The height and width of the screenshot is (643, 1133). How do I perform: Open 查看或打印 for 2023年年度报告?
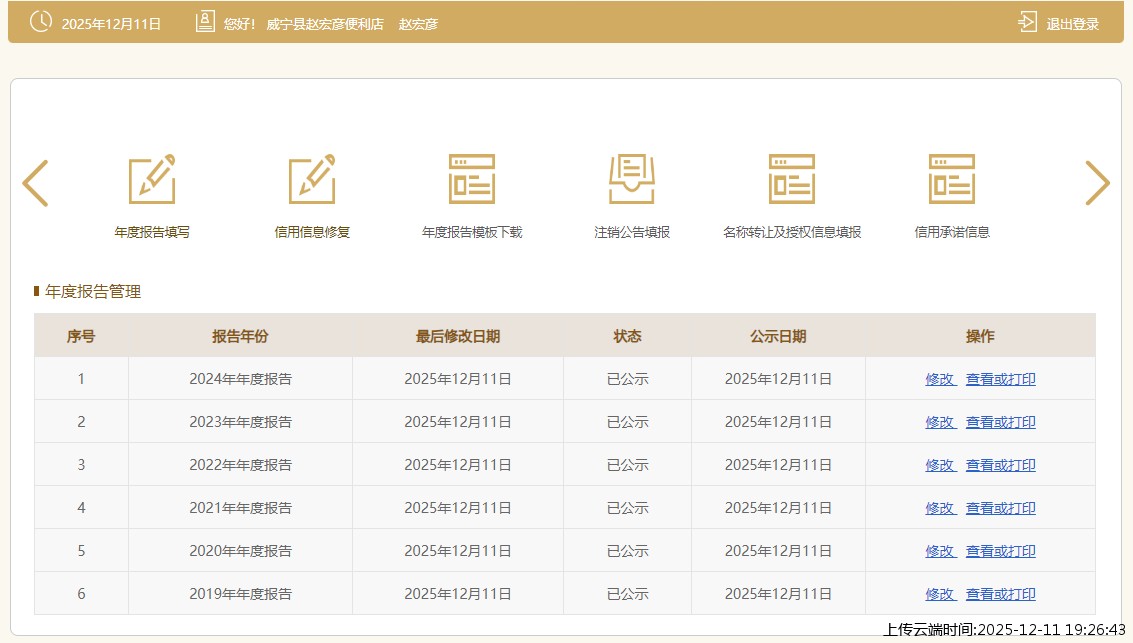[1000, 422]
